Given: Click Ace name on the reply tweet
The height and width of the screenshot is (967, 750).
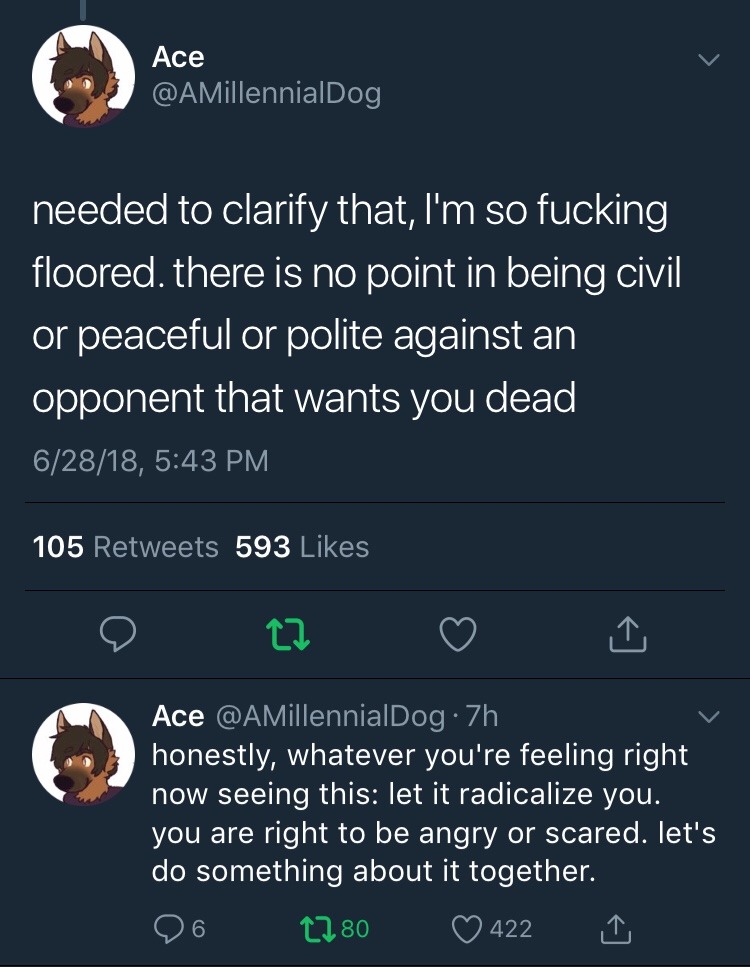Looking at the screenshot, I should [177, 716].
